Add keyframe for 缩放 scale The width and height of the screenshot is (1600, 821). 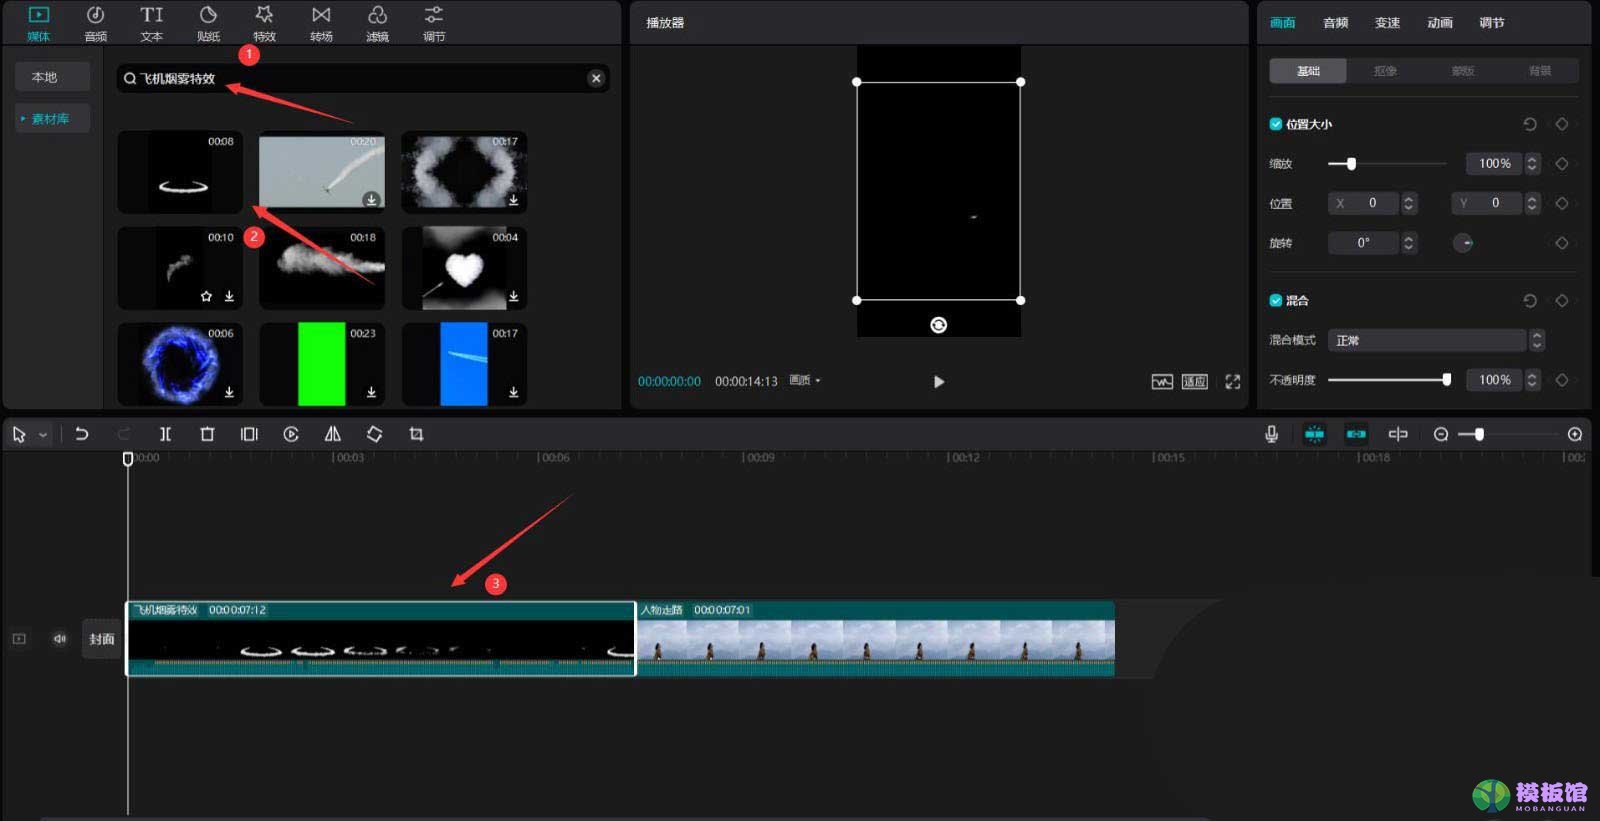click(x=1562, y=163)
